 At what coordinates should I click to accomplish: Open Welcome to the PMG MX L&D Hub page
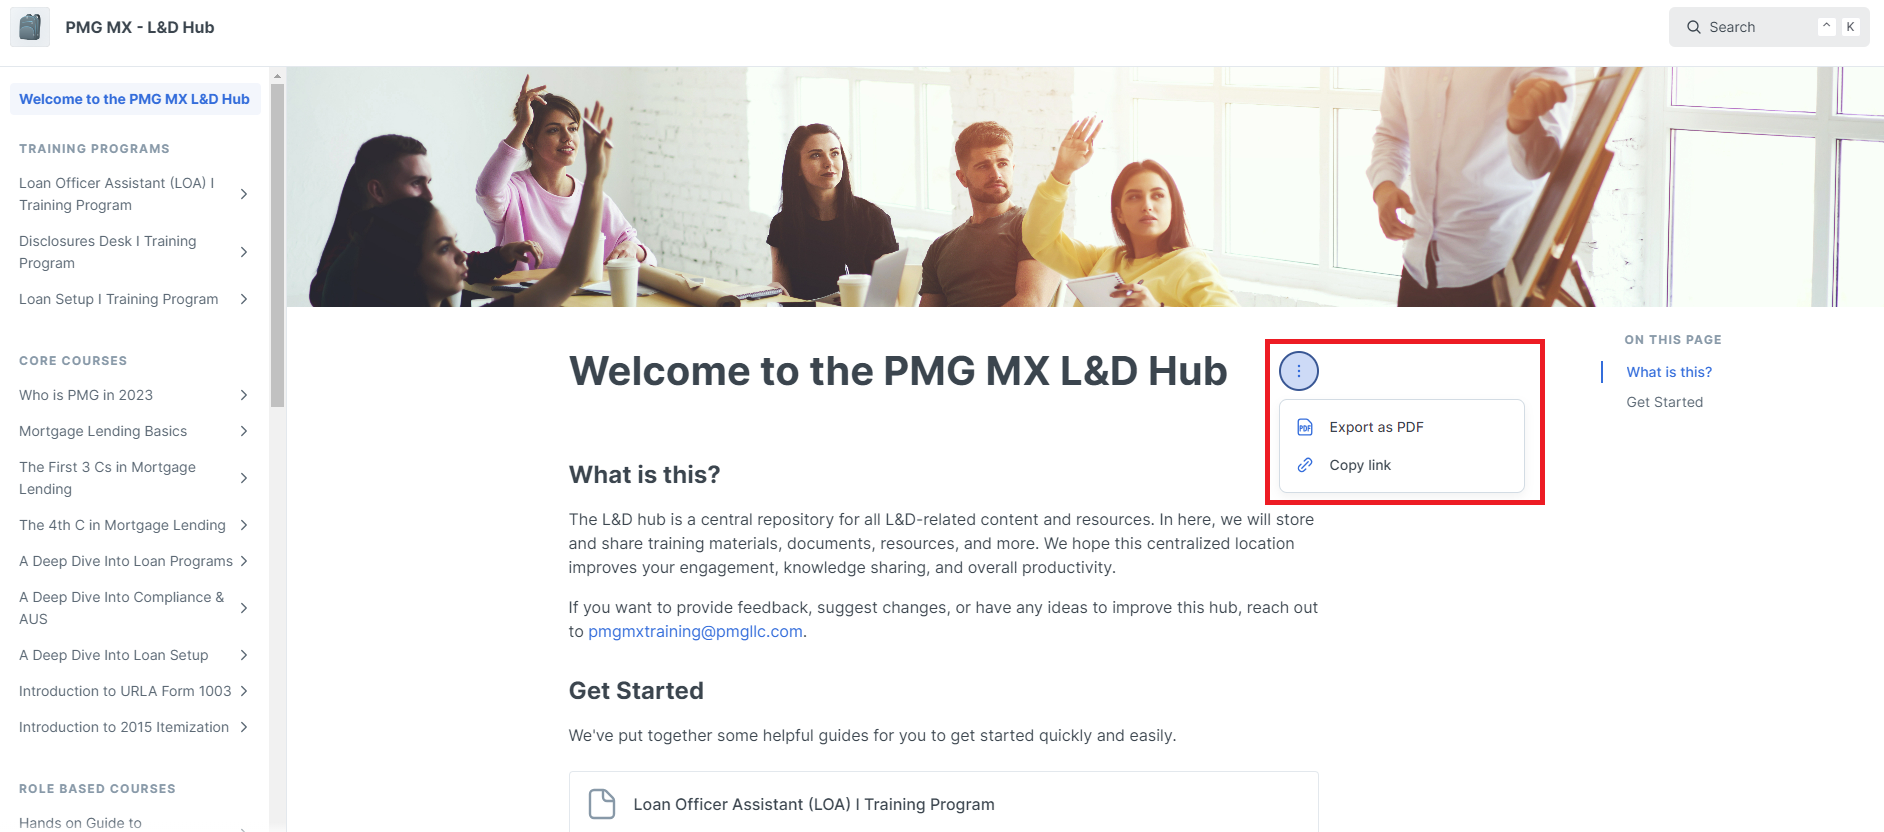(x=135, y=99)
